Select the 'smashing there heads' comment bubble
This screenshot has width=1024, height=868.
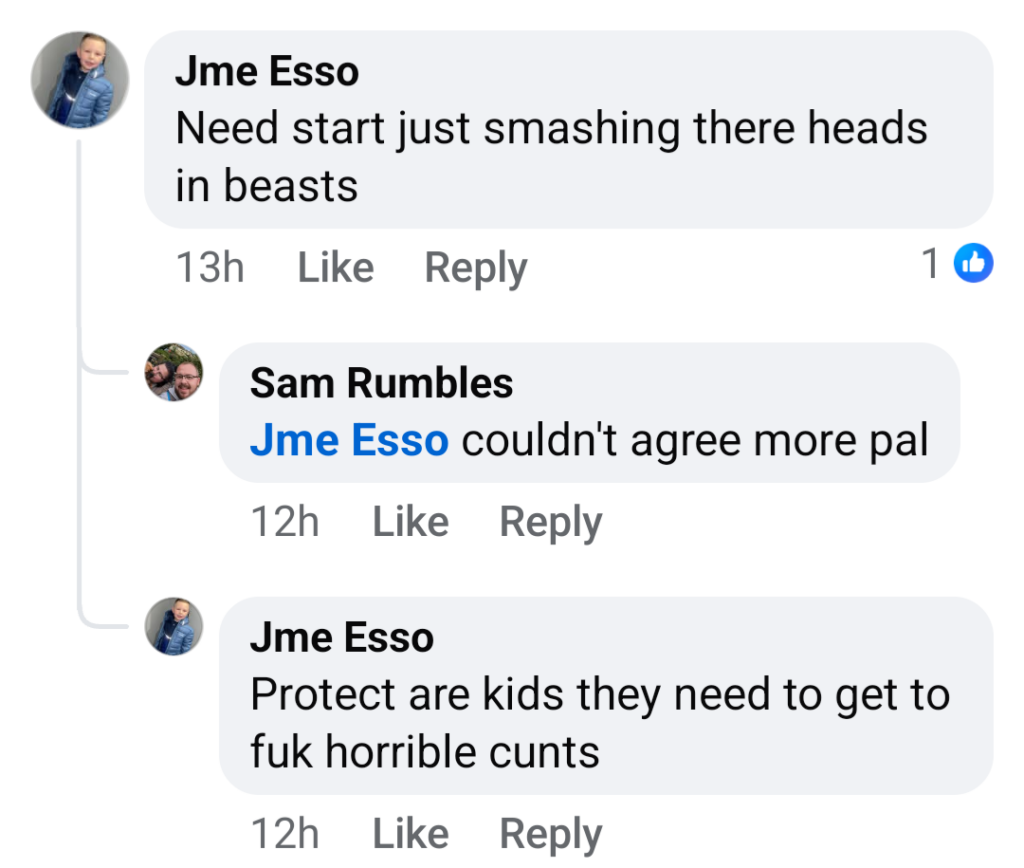pos(569,129)
